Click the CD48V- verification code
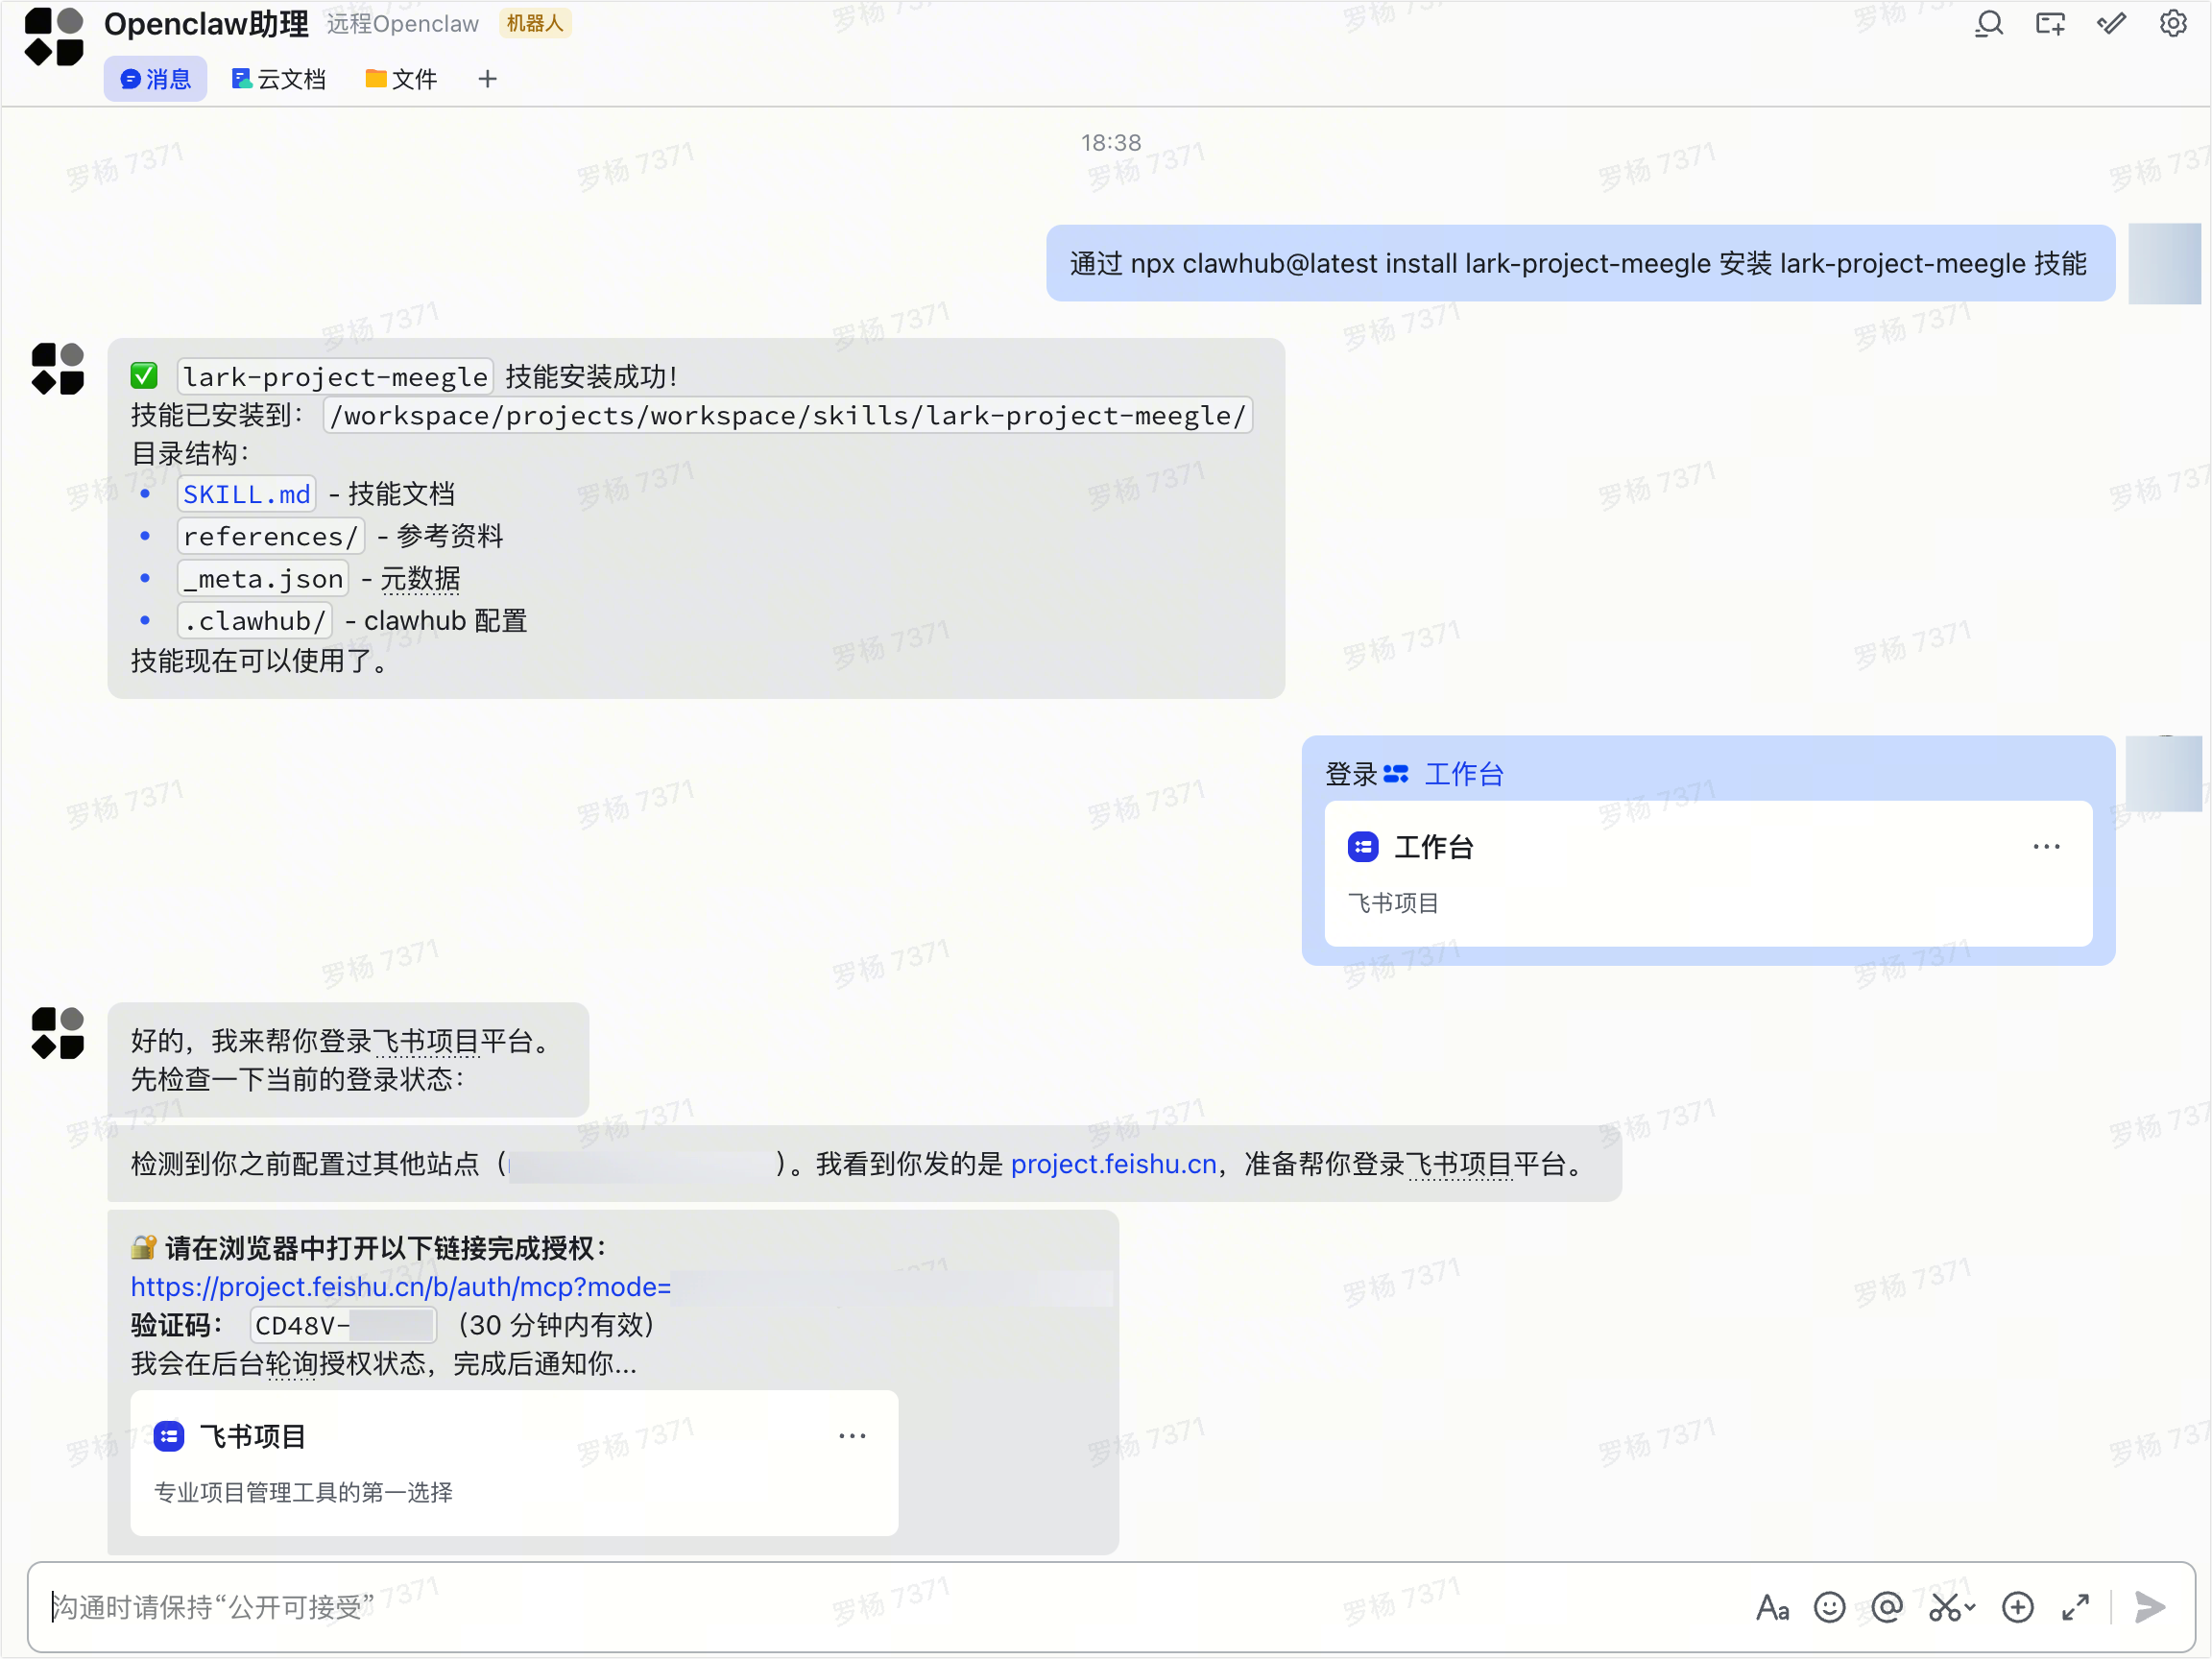The height and width of the screenshot is (1659, 2212). (342, 1325)
